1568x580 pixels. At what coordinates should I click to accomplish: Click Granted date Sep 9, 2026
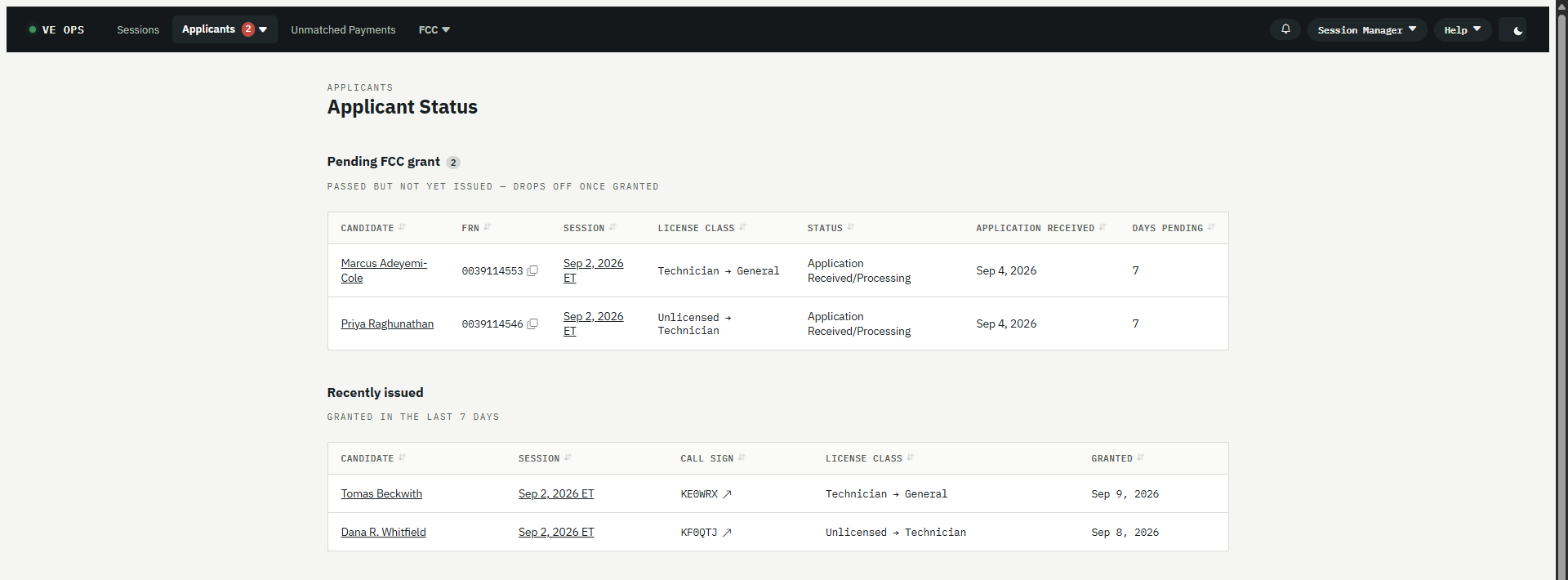1125,494
